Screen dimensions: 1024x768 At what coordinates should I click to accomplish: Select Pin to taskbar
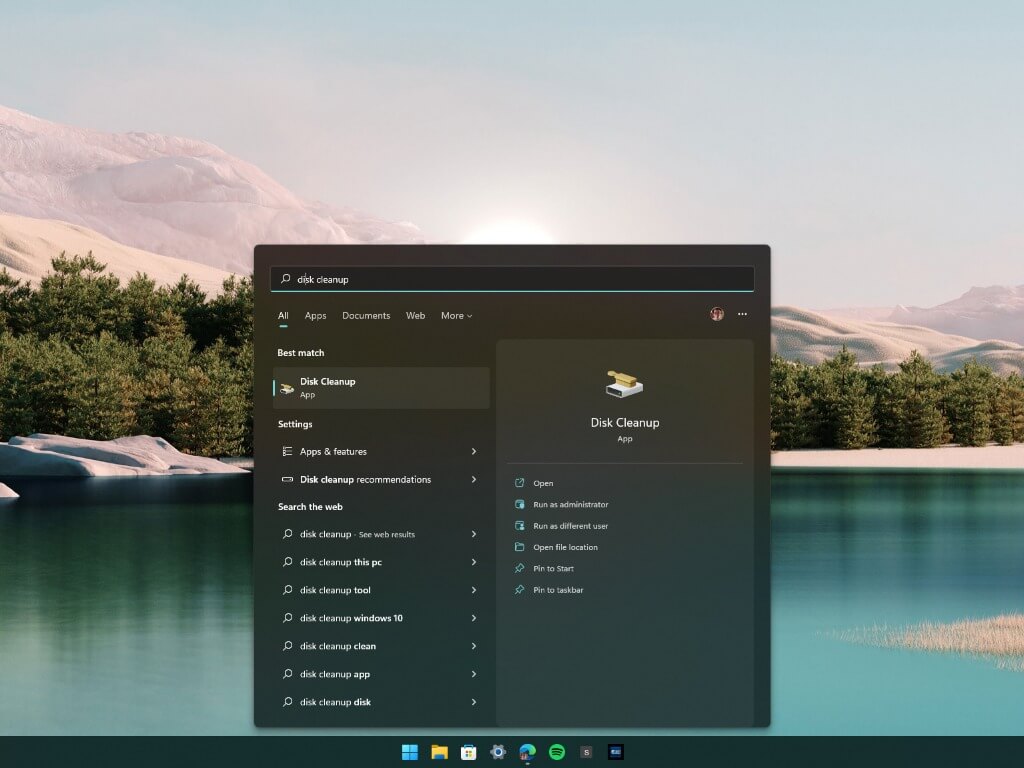coord(558,590)
